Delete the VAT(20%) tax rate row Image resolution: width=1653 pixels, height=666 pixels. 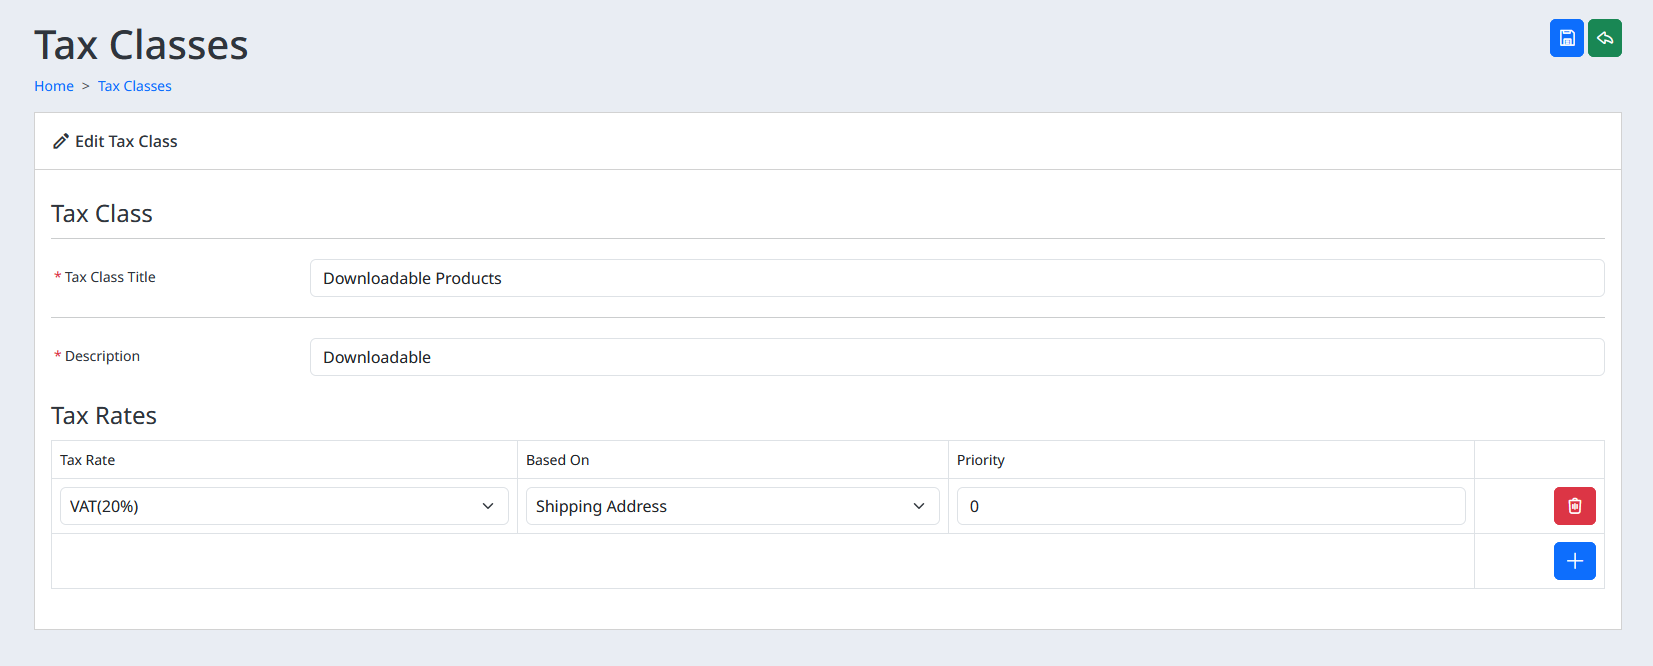pyautogui.click(x=1574, y=506)
